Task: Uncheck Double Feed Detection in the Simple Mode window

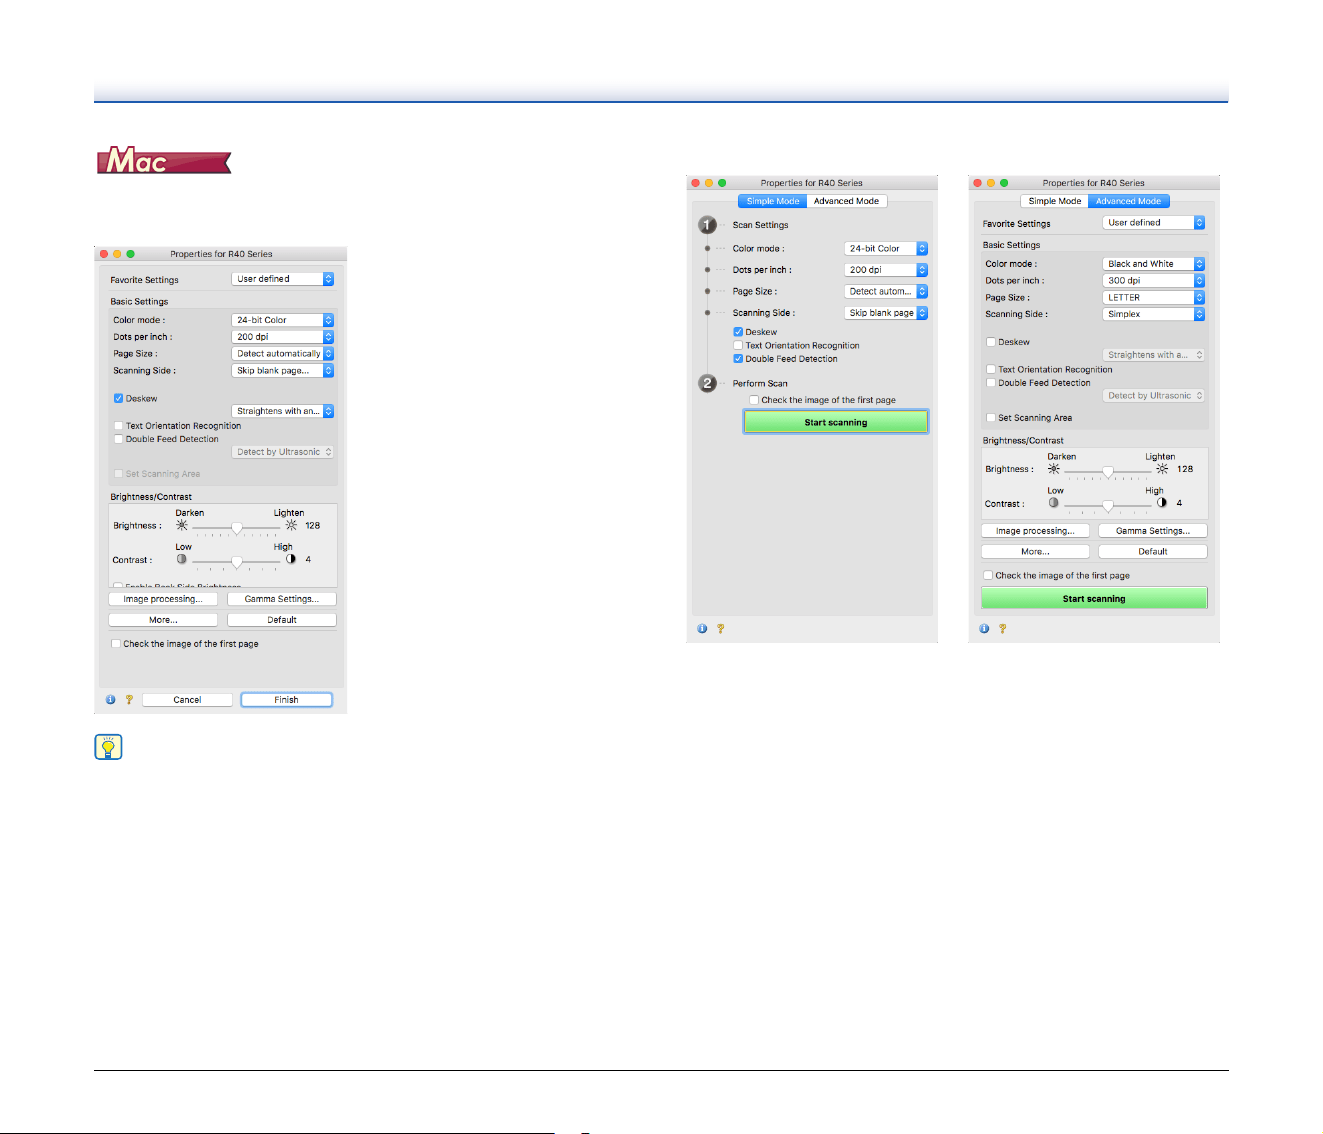Action: (x=738, y=359)
